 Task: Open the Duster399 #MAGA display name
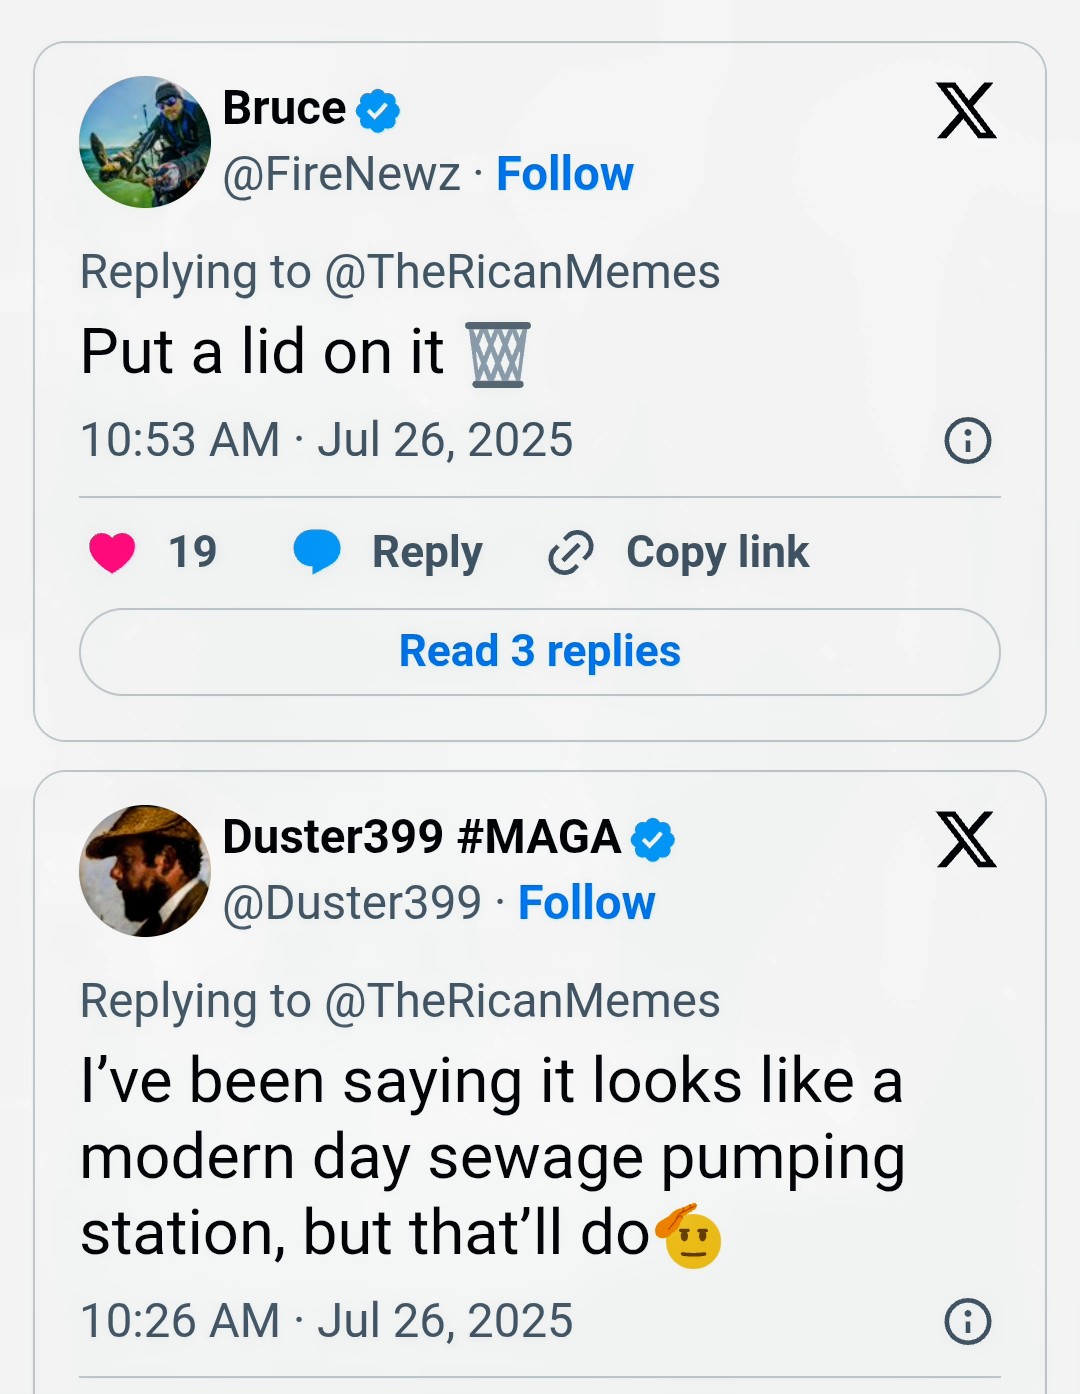[421, 837]
